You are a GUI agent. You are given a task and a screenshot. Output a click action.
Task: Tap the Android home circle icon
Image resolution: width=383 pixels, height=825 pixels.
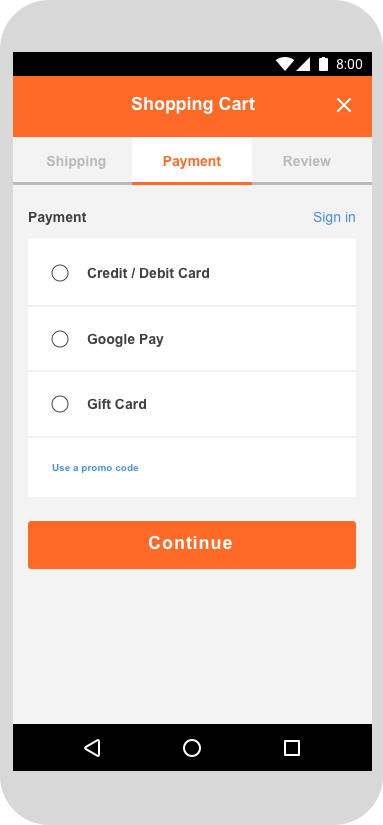point(192,748)
